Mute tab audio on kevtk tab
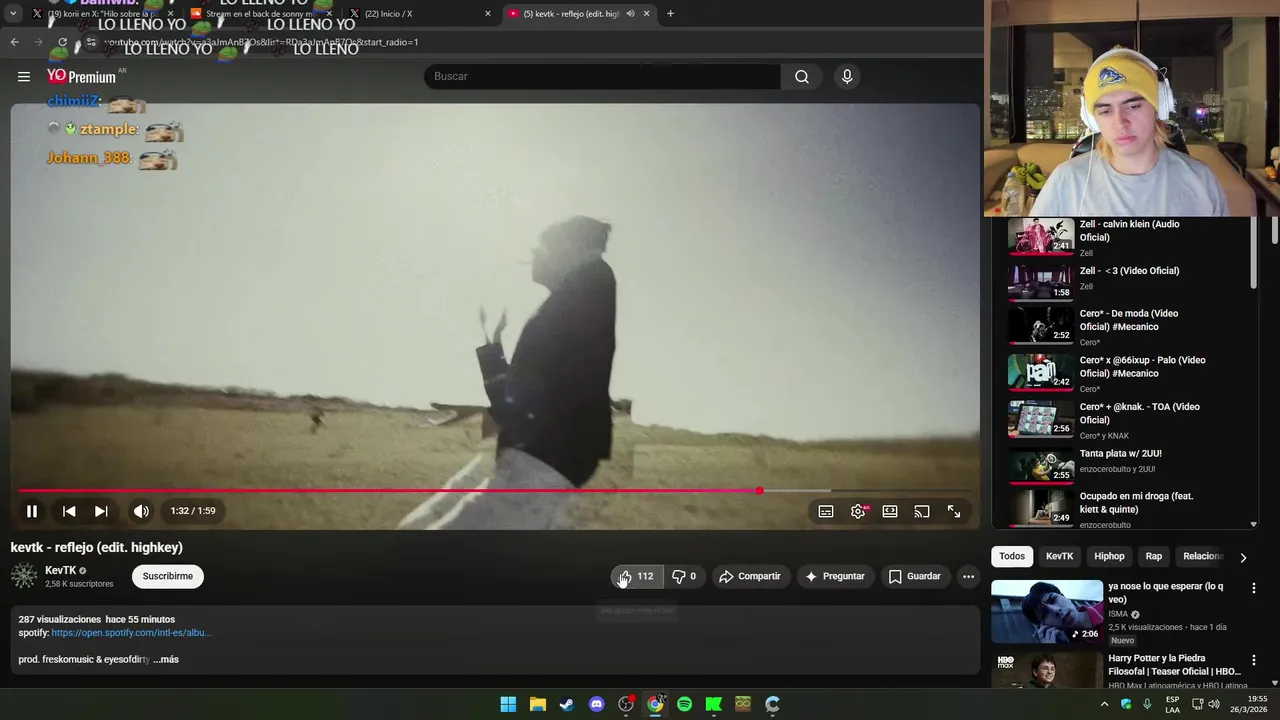This screenshot has width=1280, height=720. coord(630,14)
